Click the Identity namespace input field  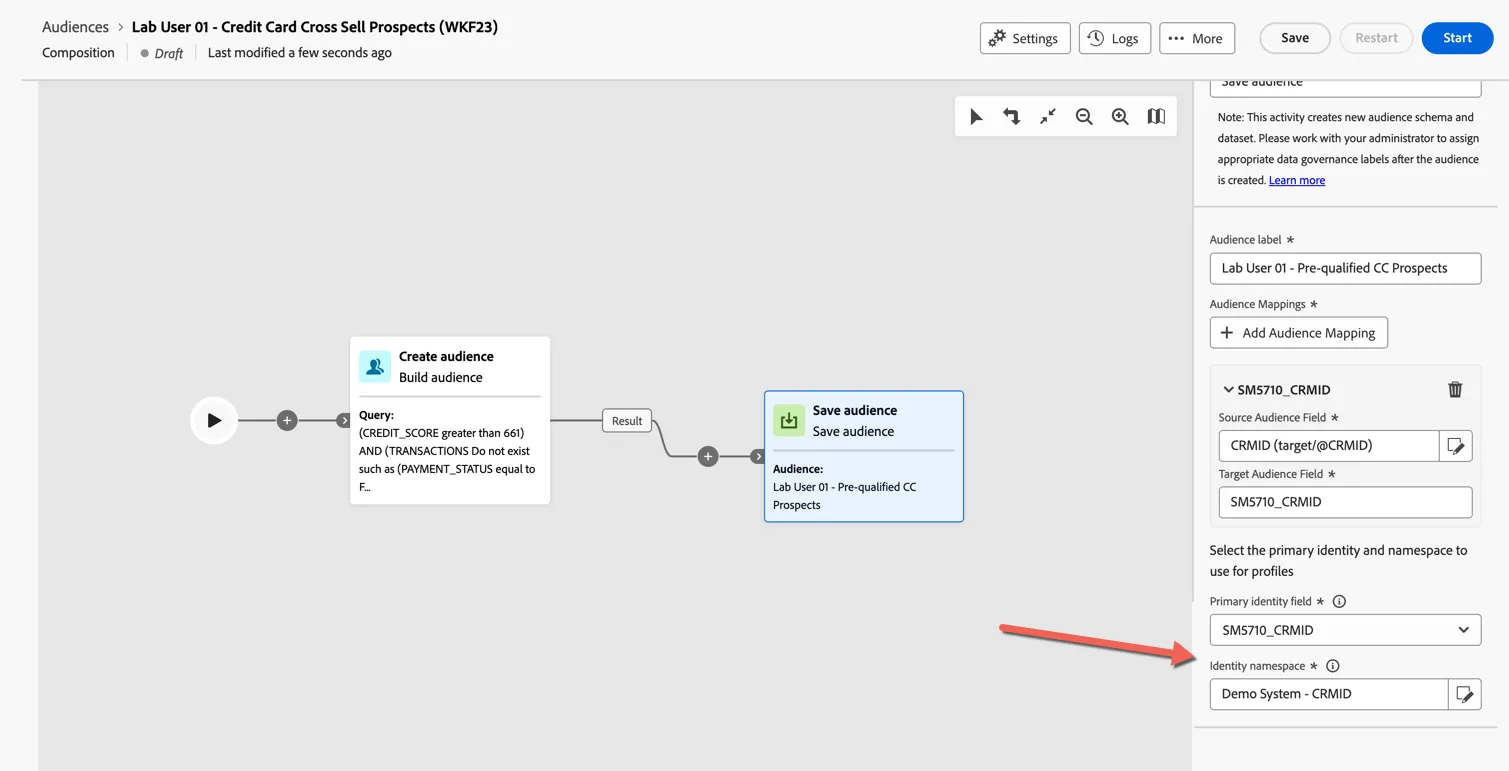click(x=1328, y=694)
